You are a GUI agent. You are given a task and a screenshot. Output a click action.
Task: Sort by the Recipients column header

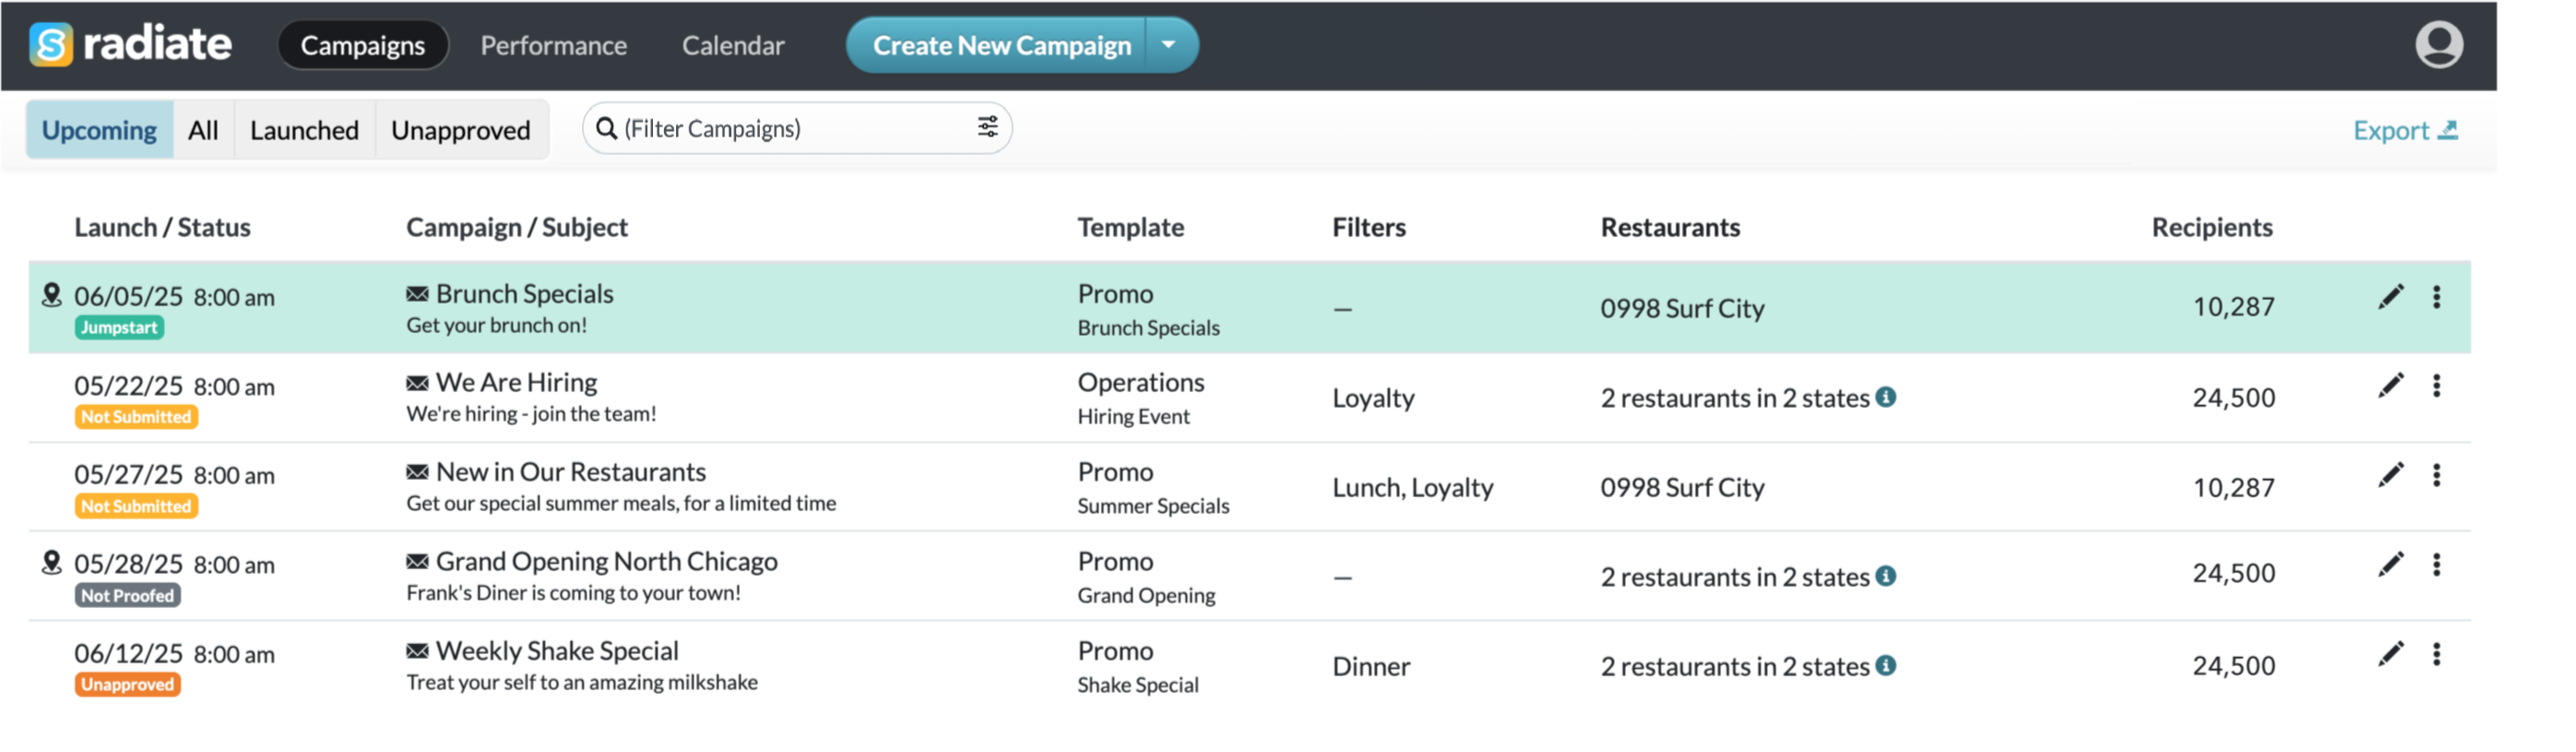(x=2211, y=227)
